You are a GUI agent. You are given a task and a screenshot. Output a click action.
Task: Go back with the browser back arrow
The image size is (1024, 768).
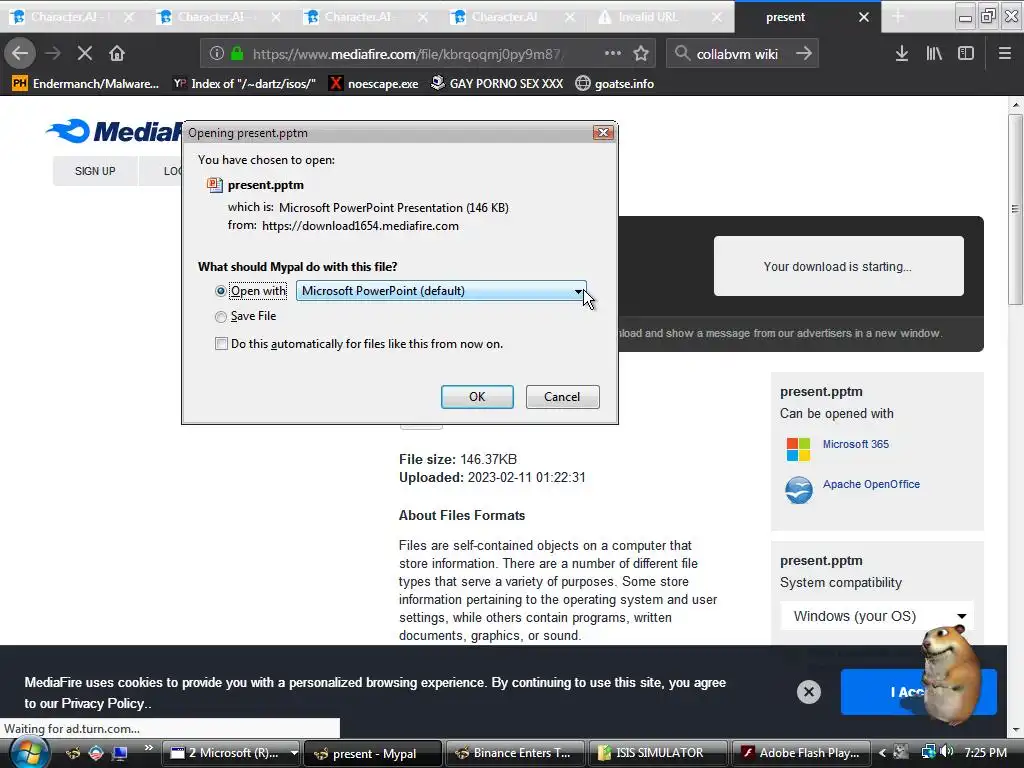click(x=20, y=53)
